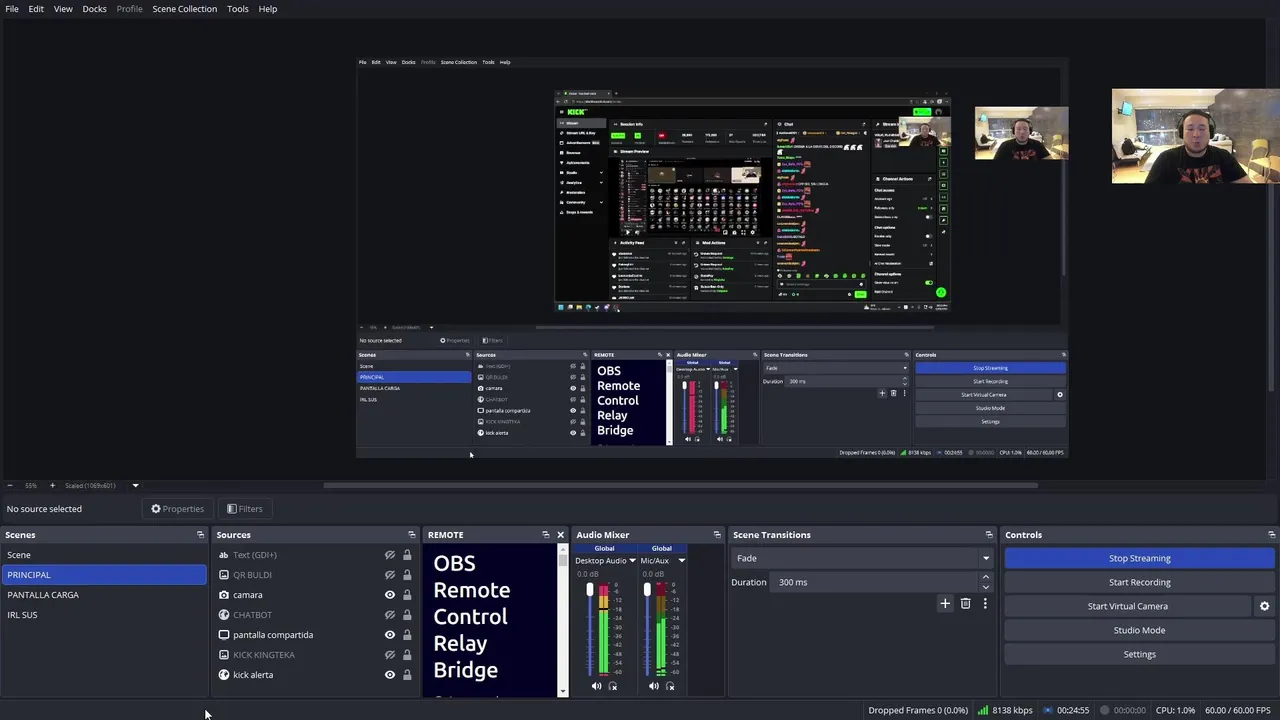Float the Scenes dock
The image size is (1280, 720).
tap(200, 535)
